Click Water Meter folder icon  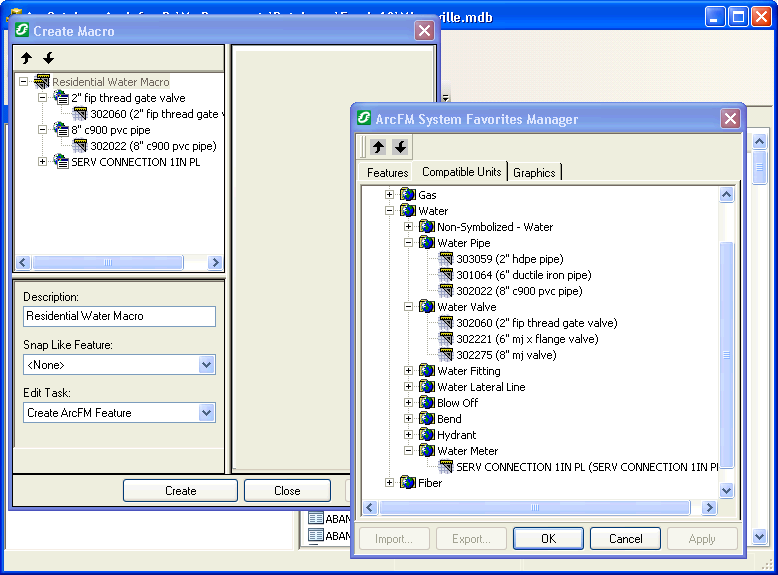427,450
